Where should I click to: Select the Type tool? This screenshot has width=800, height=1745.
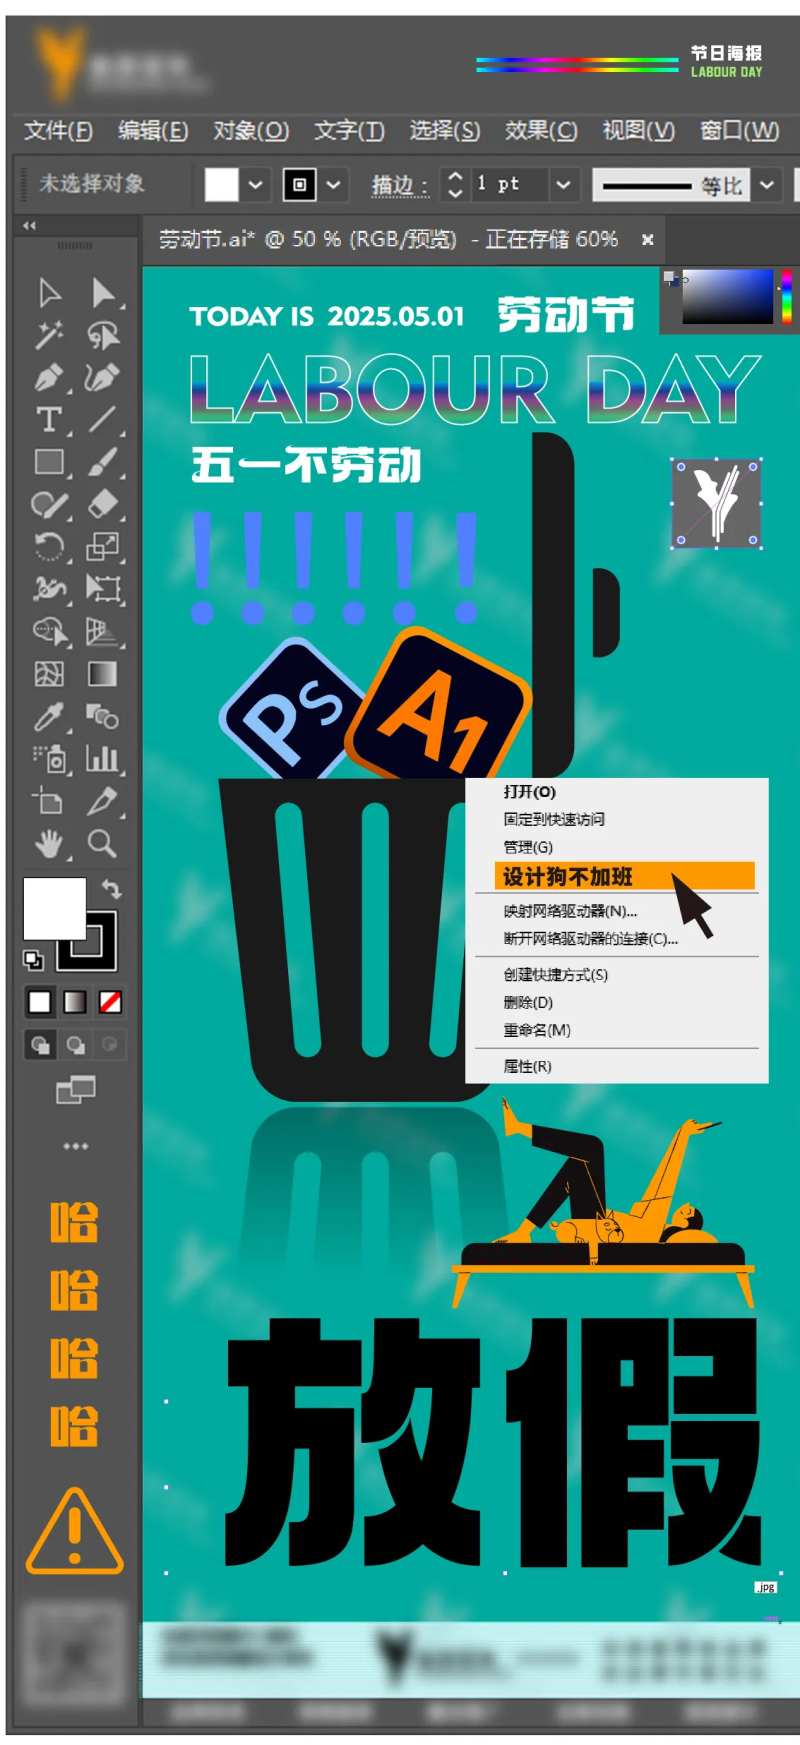coord(48,420)
